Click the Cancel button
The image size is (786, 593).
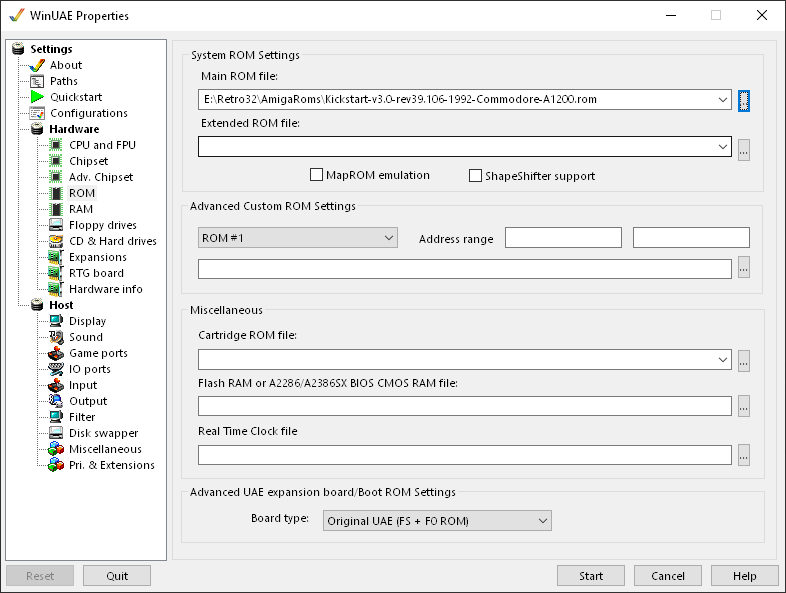668,576
